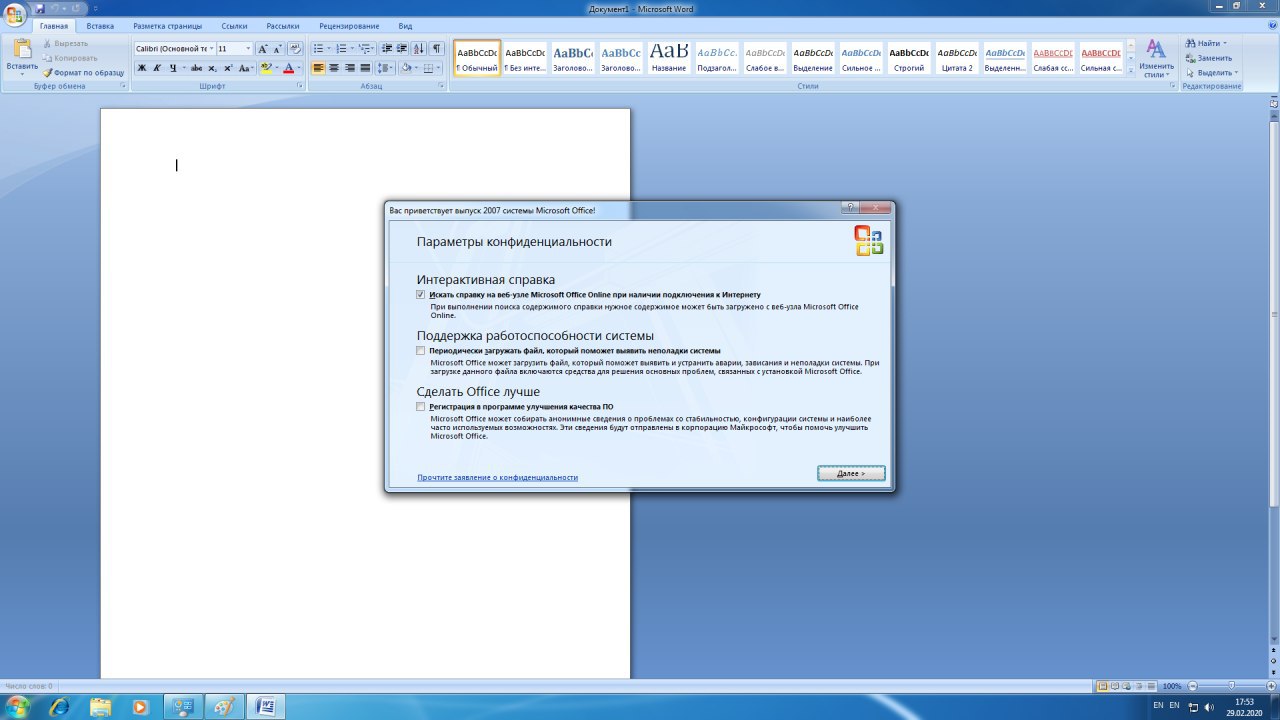
Task: Open borders dropdown arrow
Action: tap(440, 68)
